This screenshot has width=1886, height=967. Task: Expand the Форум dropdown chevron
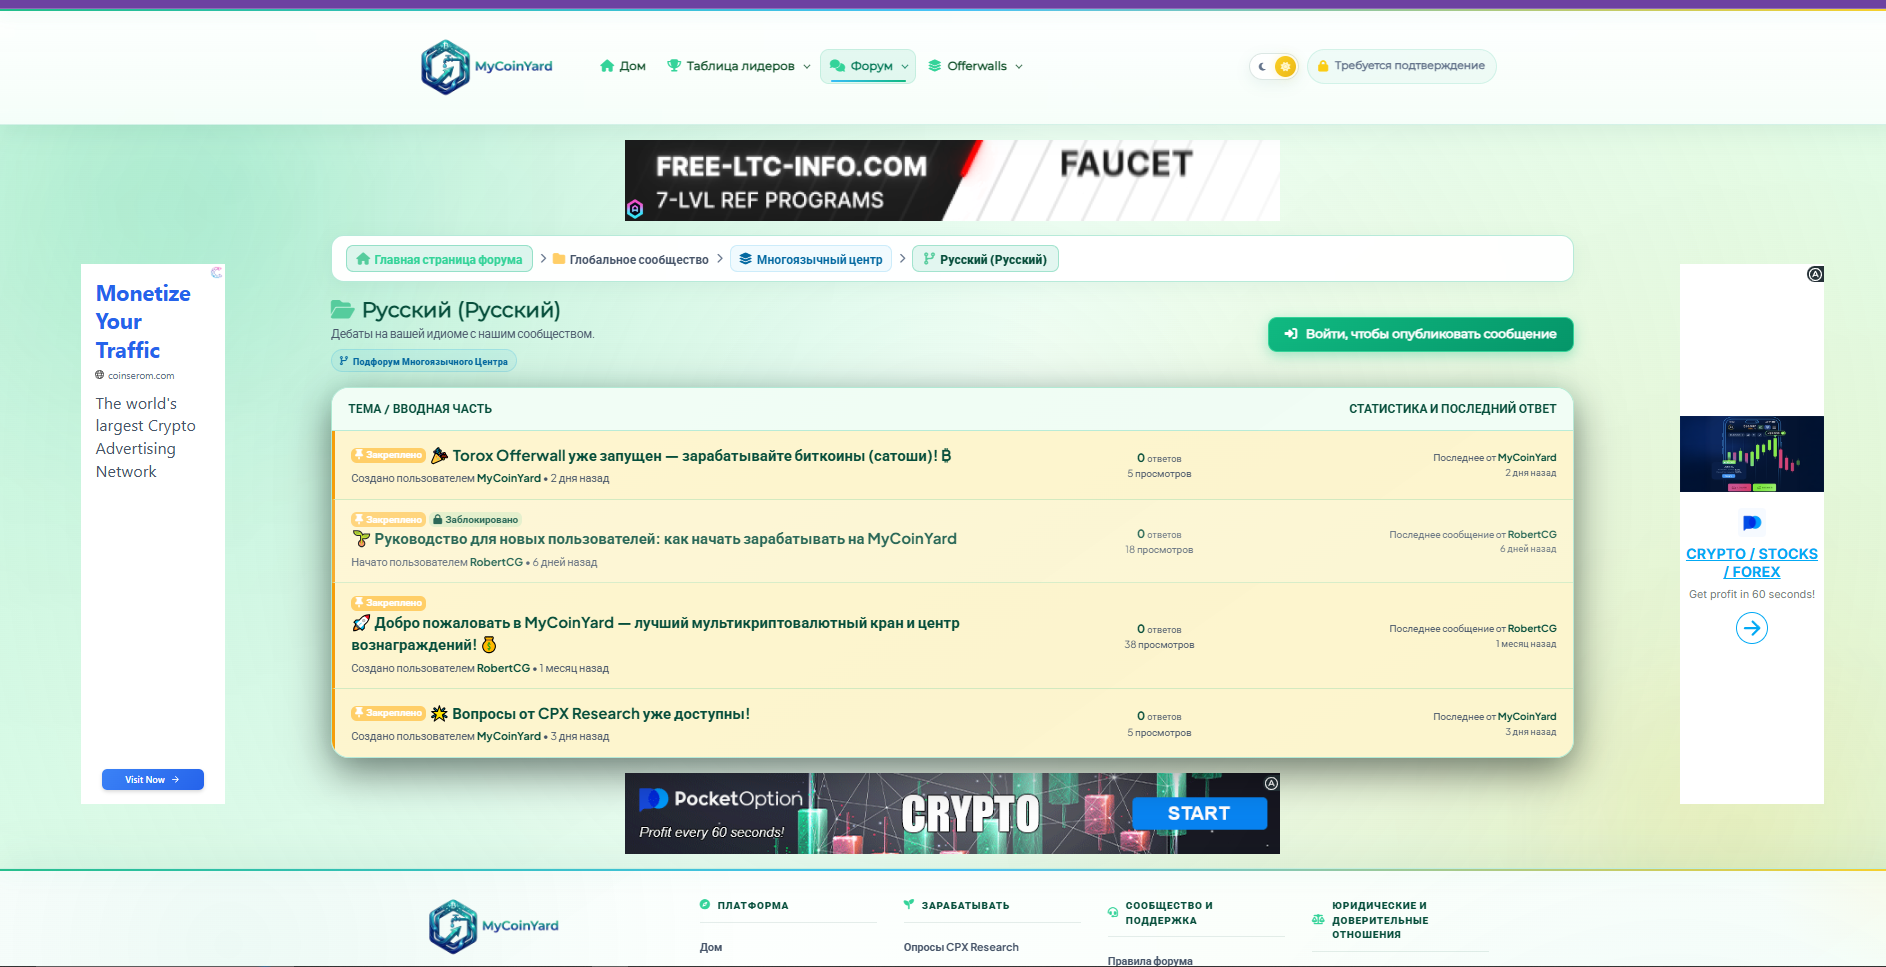[x=905, y=67]
